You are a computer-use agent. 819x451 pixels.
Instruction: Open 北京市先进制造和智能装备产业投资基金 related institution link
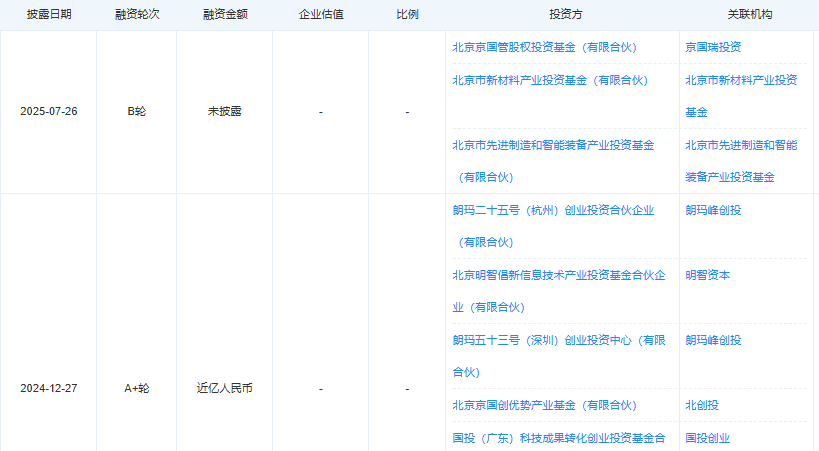[x=741, y=161]
